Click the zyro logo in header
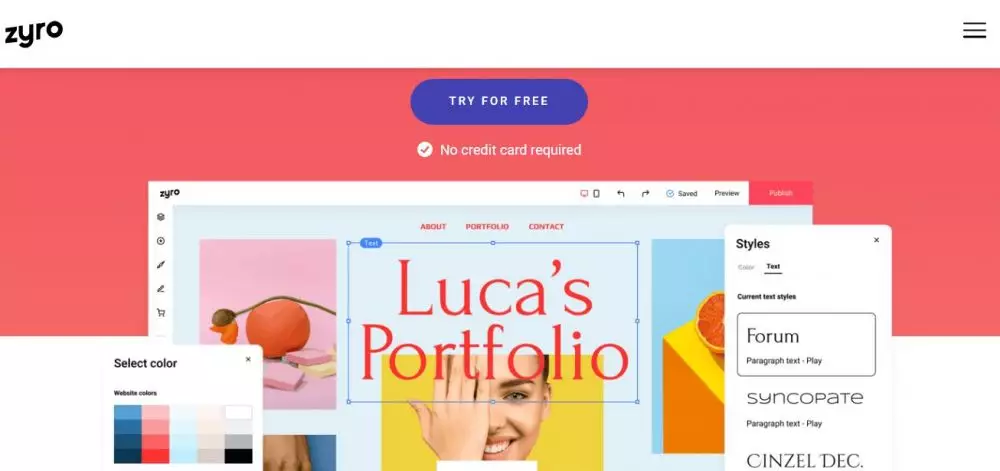This screenshot has height=471, width=1000. [34, 33]
